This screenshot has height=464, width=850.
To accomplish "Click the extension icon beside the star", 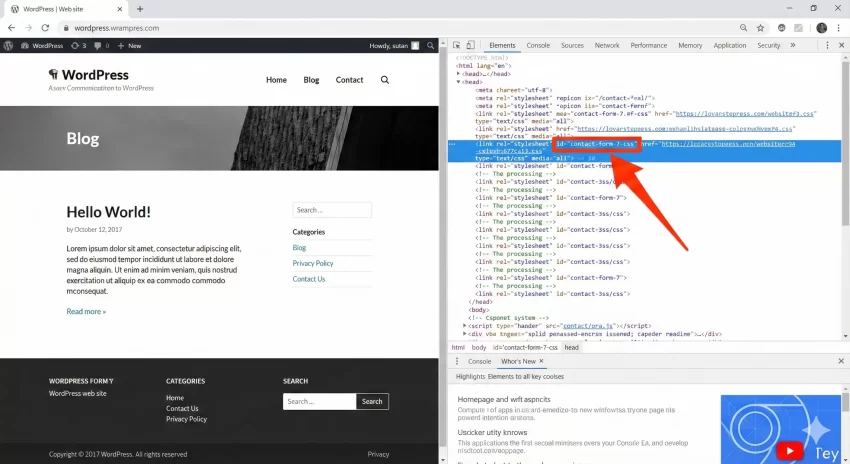I will 781,28.
